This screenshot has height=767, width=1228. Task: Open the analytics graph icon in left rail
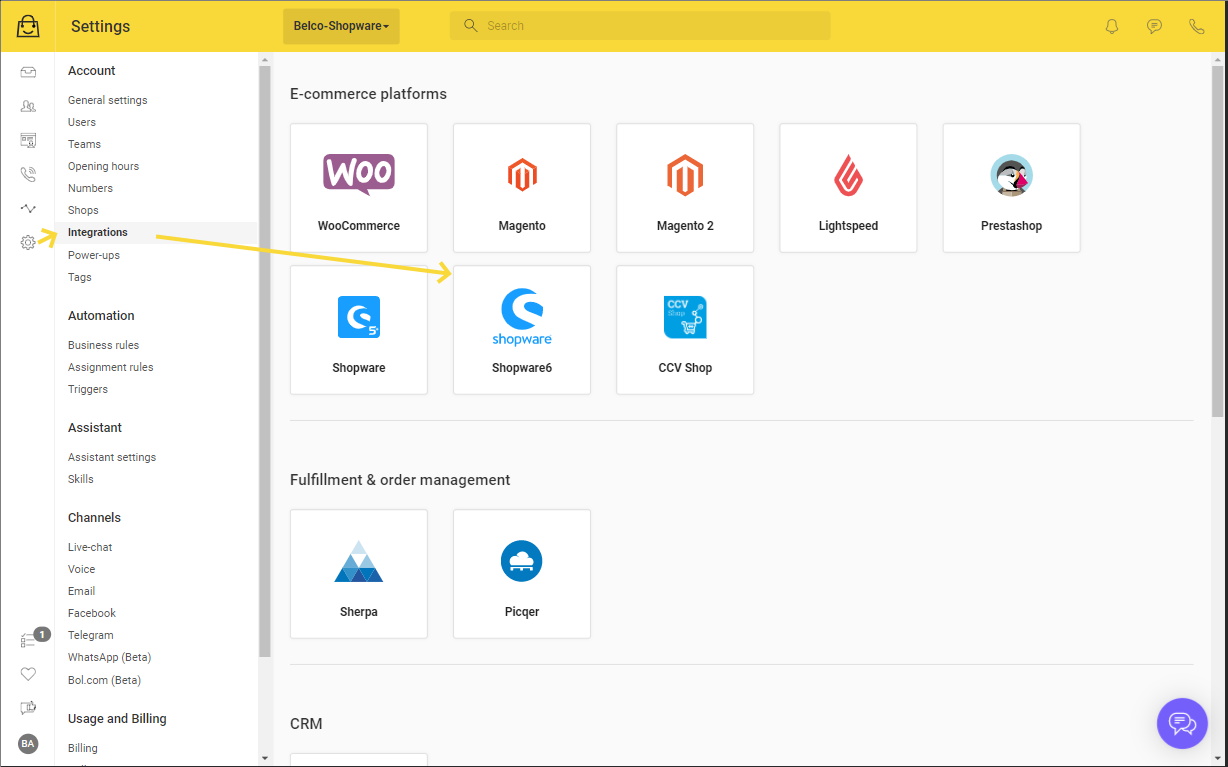pyautogui.click(x=28, y=208)
